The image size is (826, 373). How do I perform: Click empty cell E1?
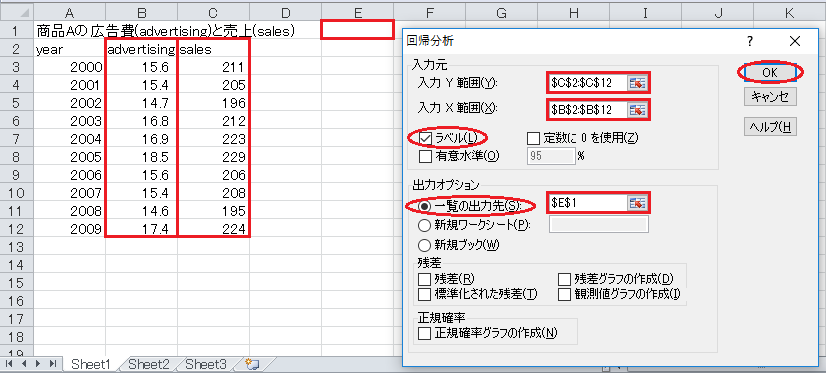[x=358, y=30]
